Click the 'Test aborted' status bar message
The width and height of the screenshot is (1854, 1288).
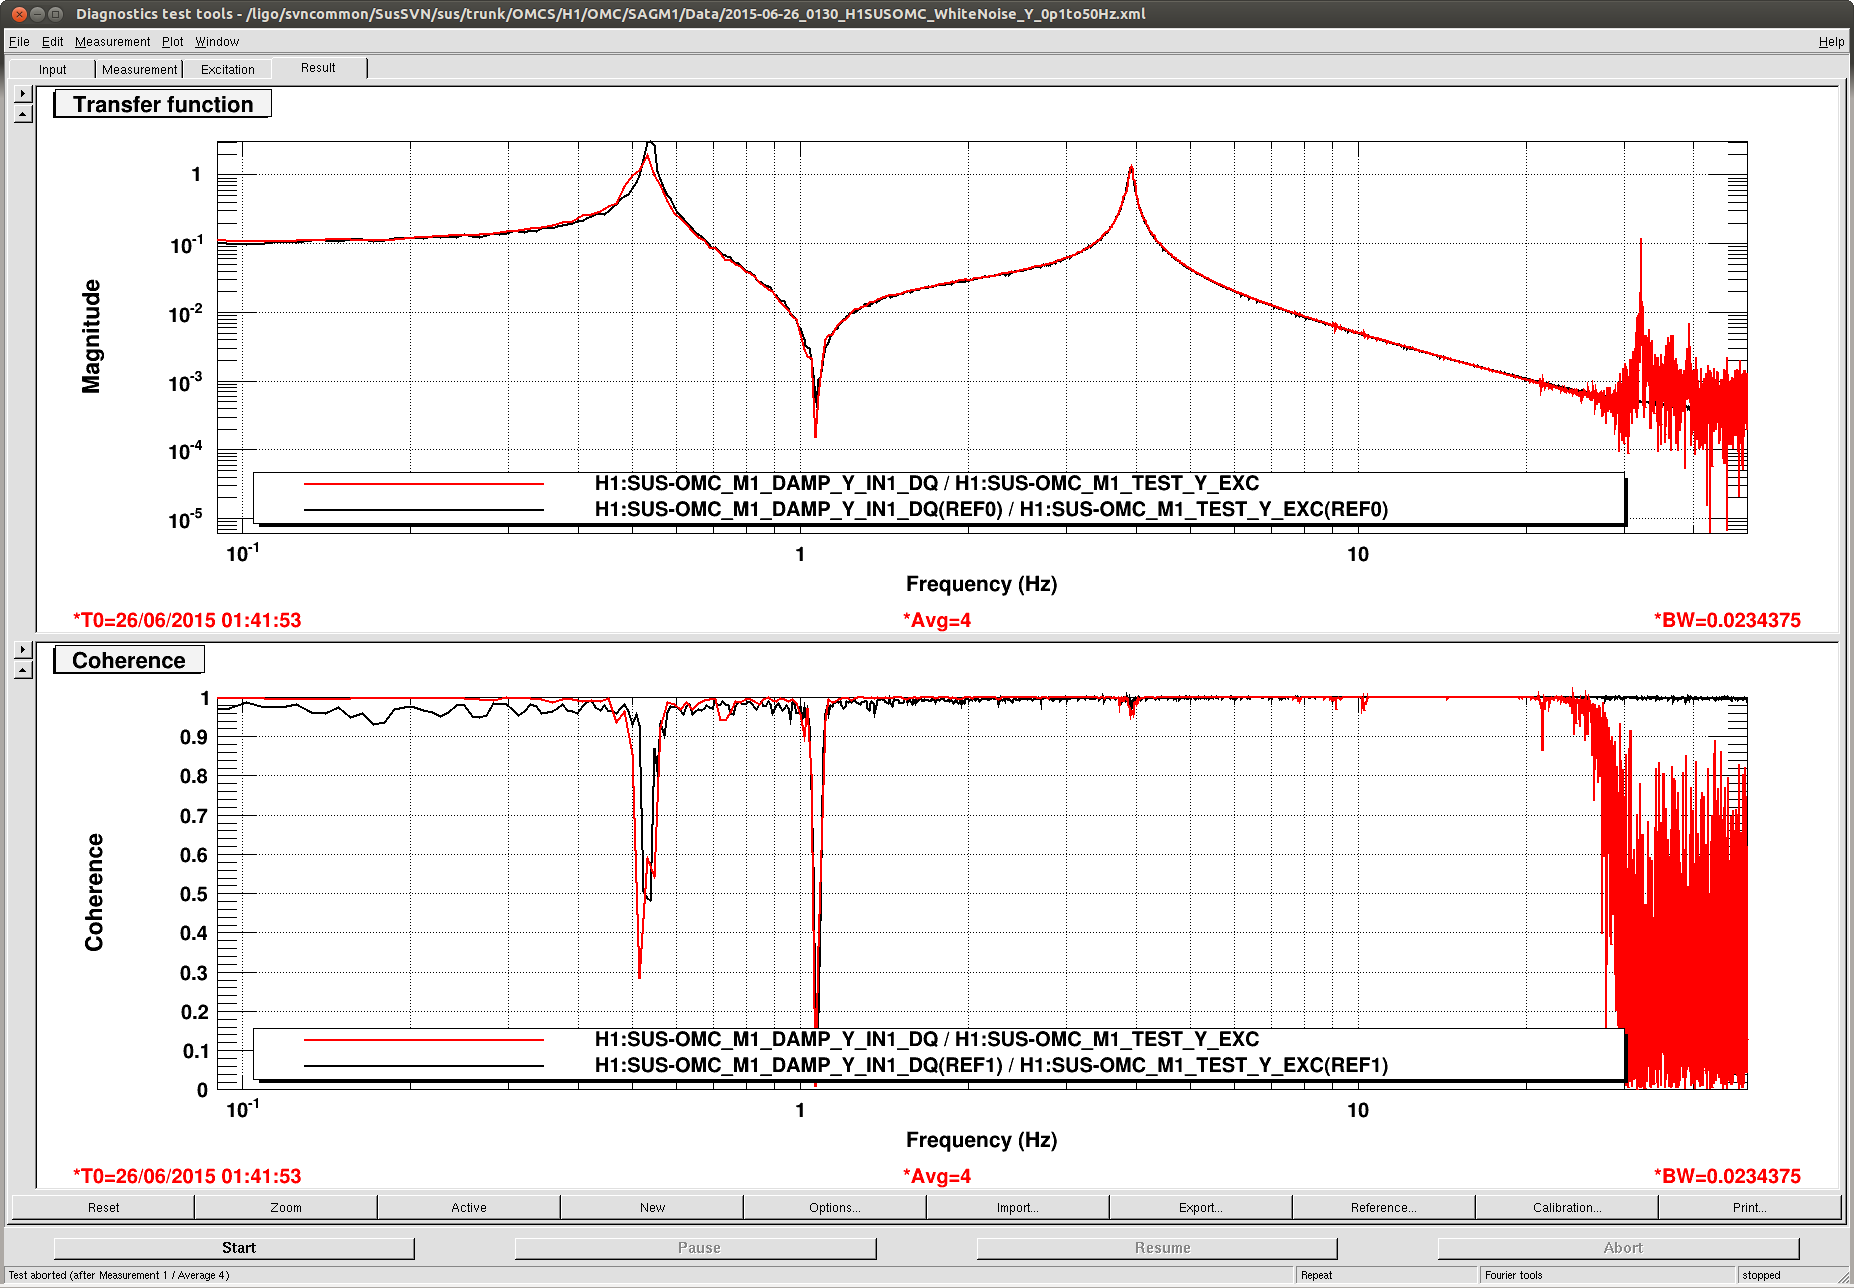tap(119, 1275)
